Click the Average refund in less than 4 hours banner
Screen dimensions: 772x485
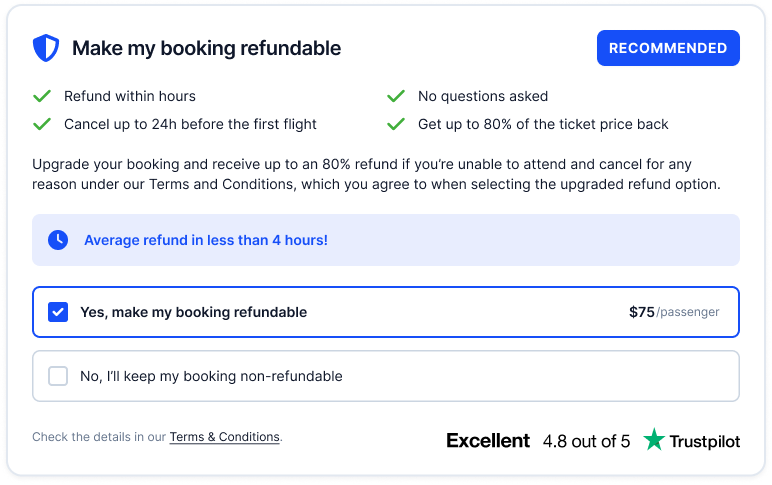tap(386, 240)
